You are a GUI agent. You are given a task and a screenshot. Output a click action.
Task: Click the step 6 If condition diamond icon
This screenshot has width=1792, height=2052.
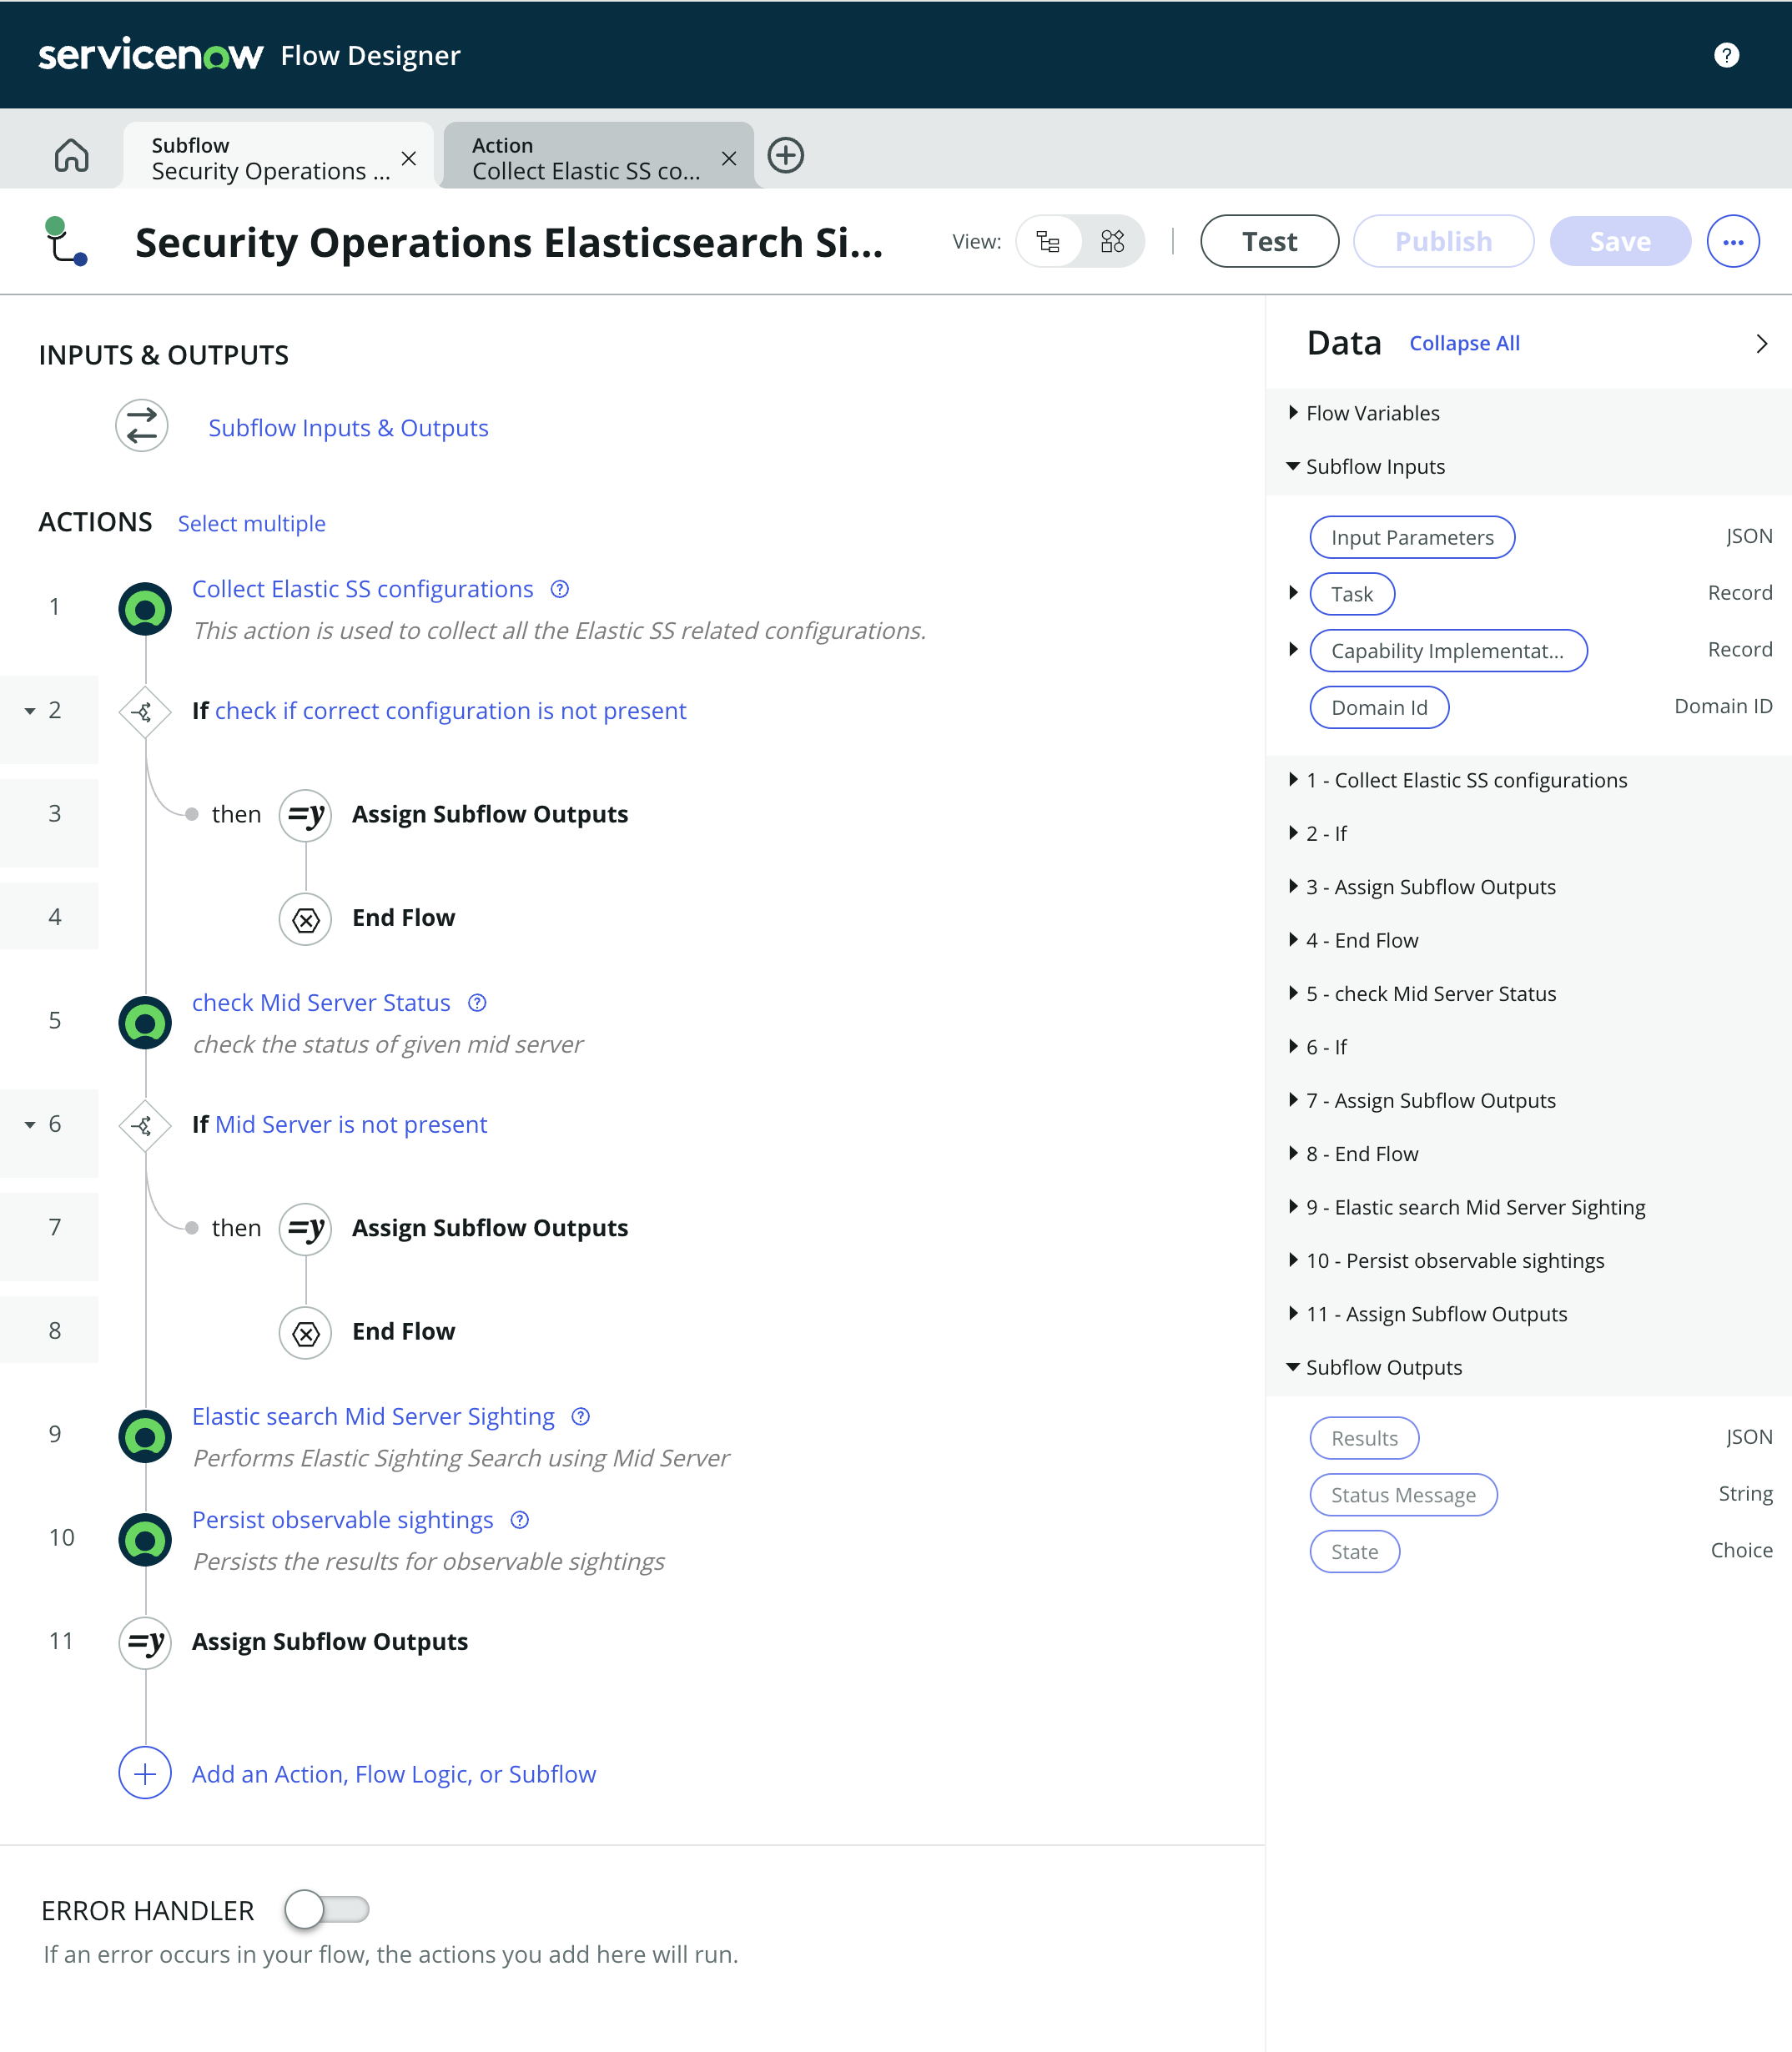coord(145,1125)
